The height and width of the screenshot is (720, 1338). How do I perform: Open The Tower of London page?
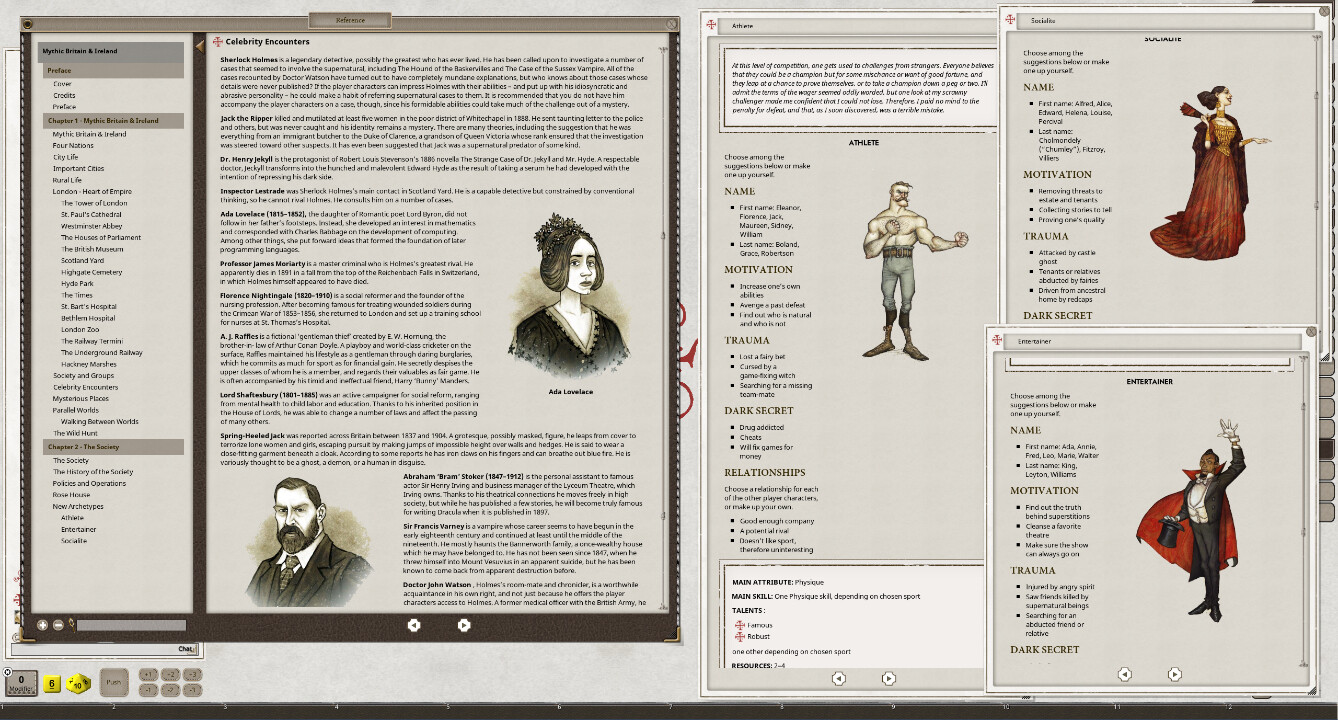click(x=94, y=203)
